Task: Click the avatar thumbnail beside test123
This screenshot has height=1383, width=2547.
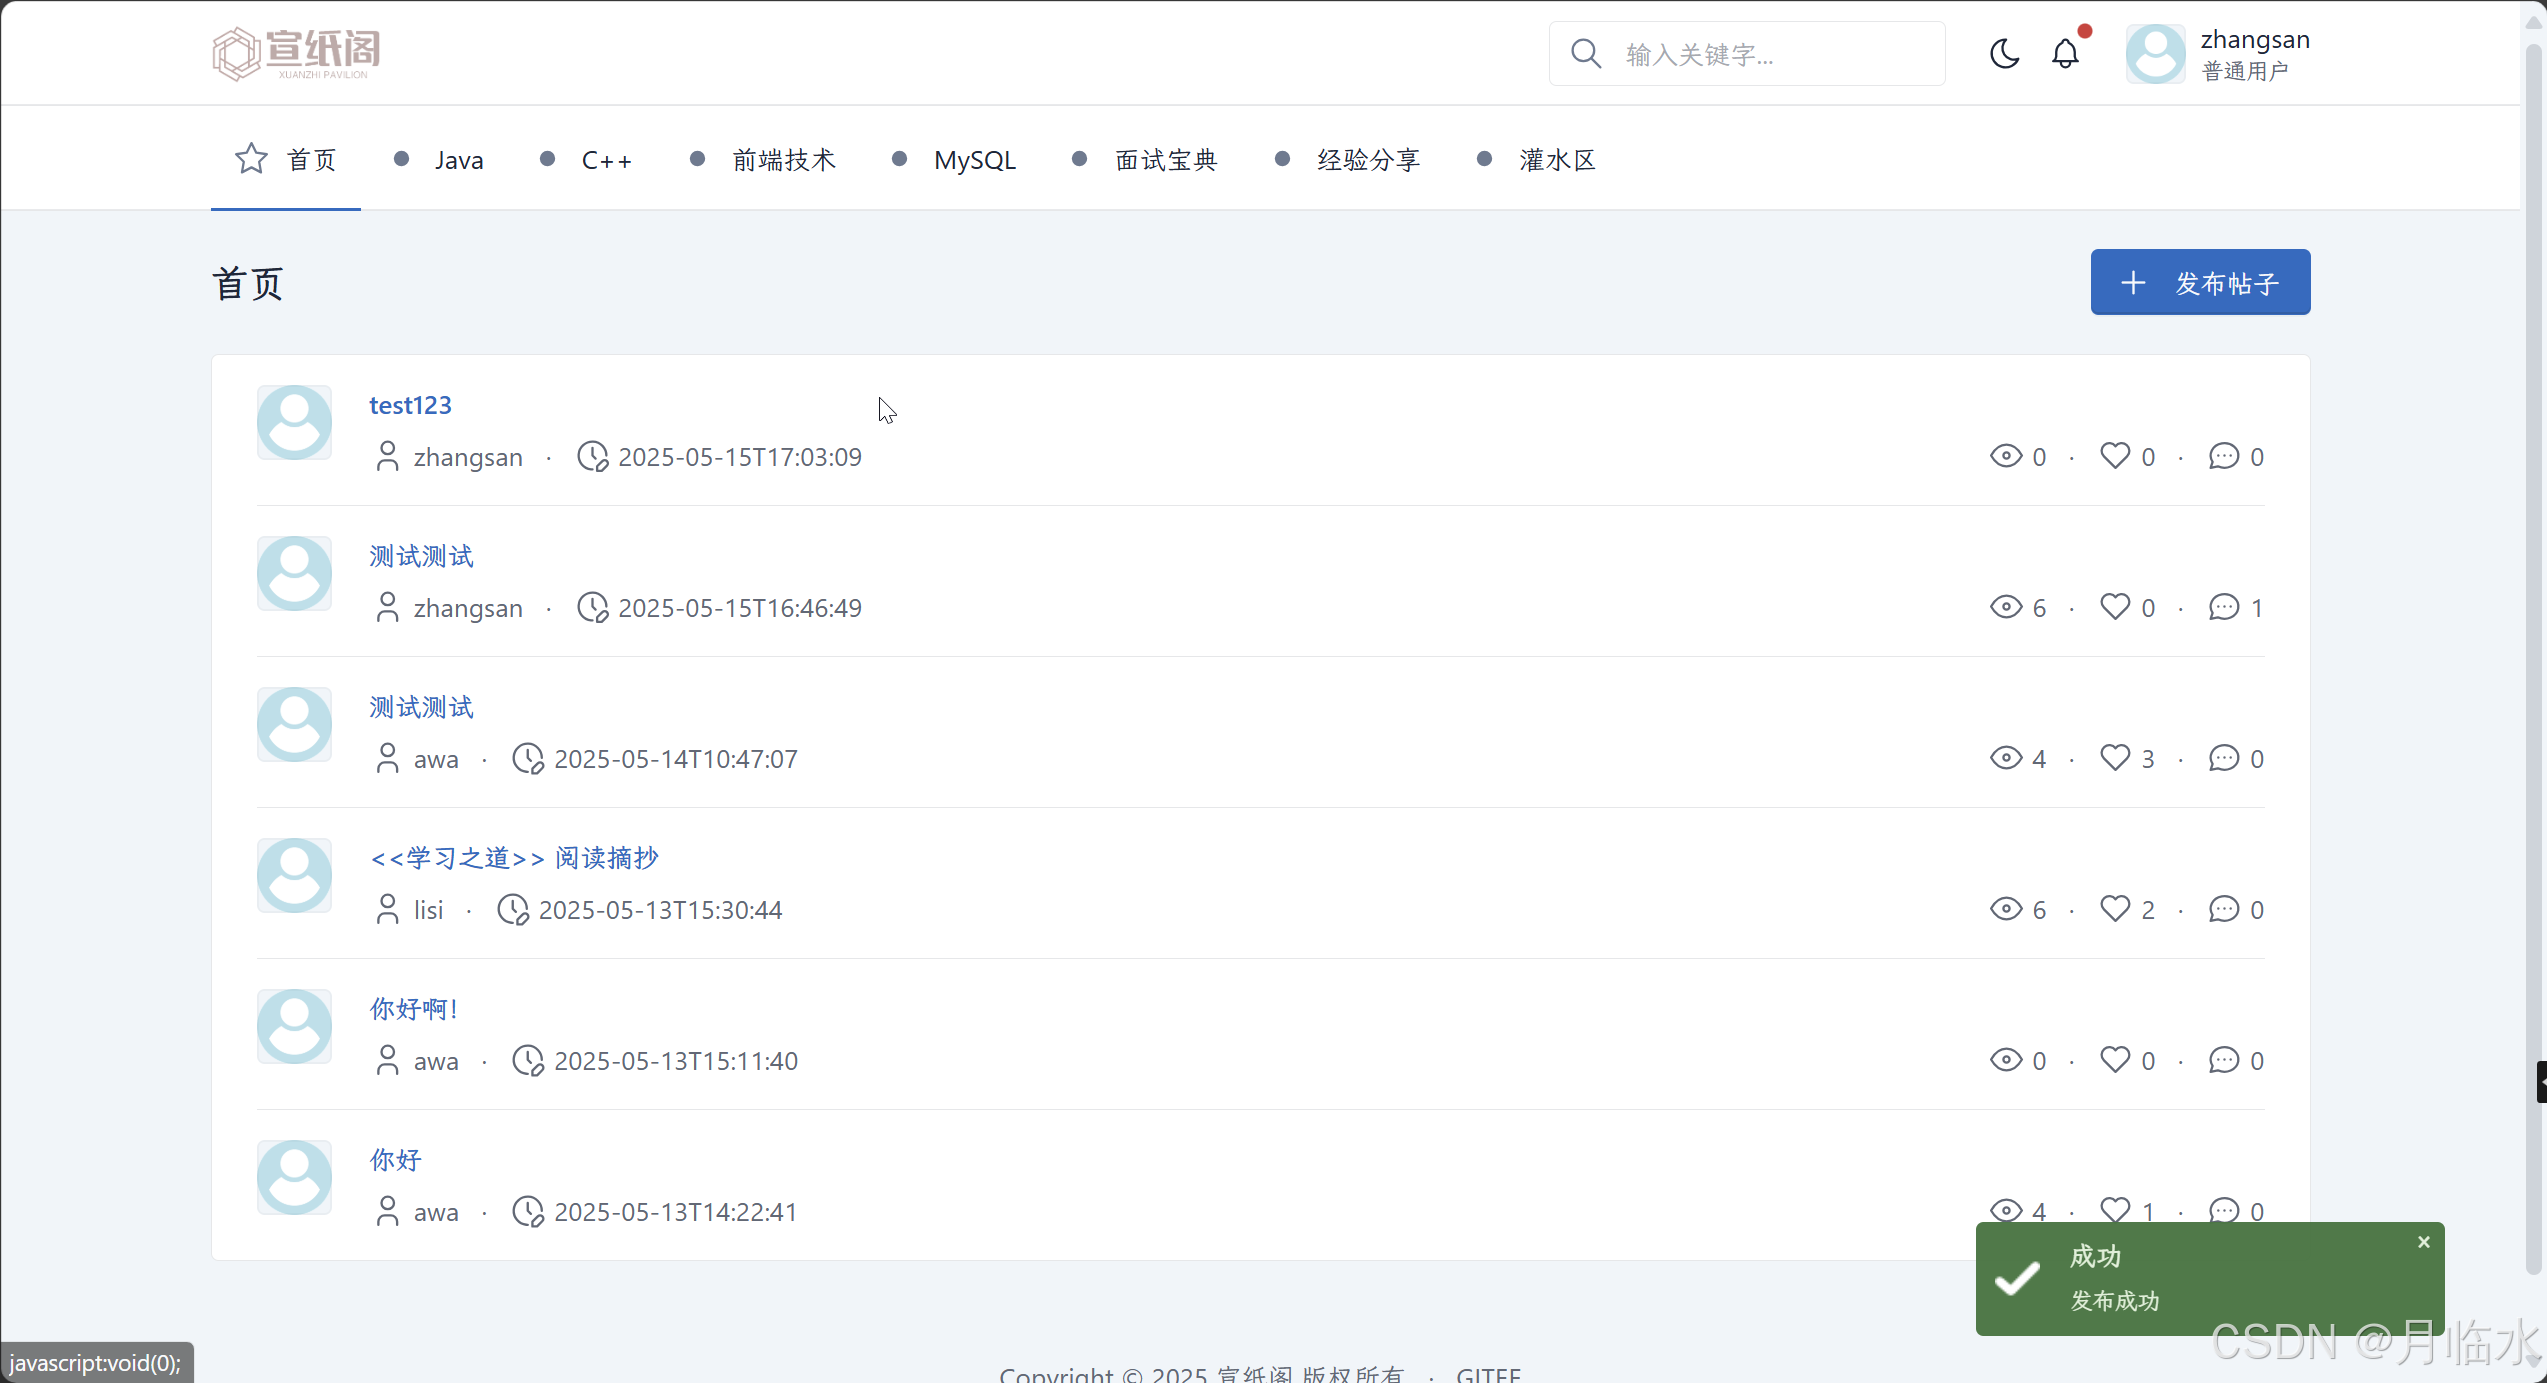Action: point(294,423)
